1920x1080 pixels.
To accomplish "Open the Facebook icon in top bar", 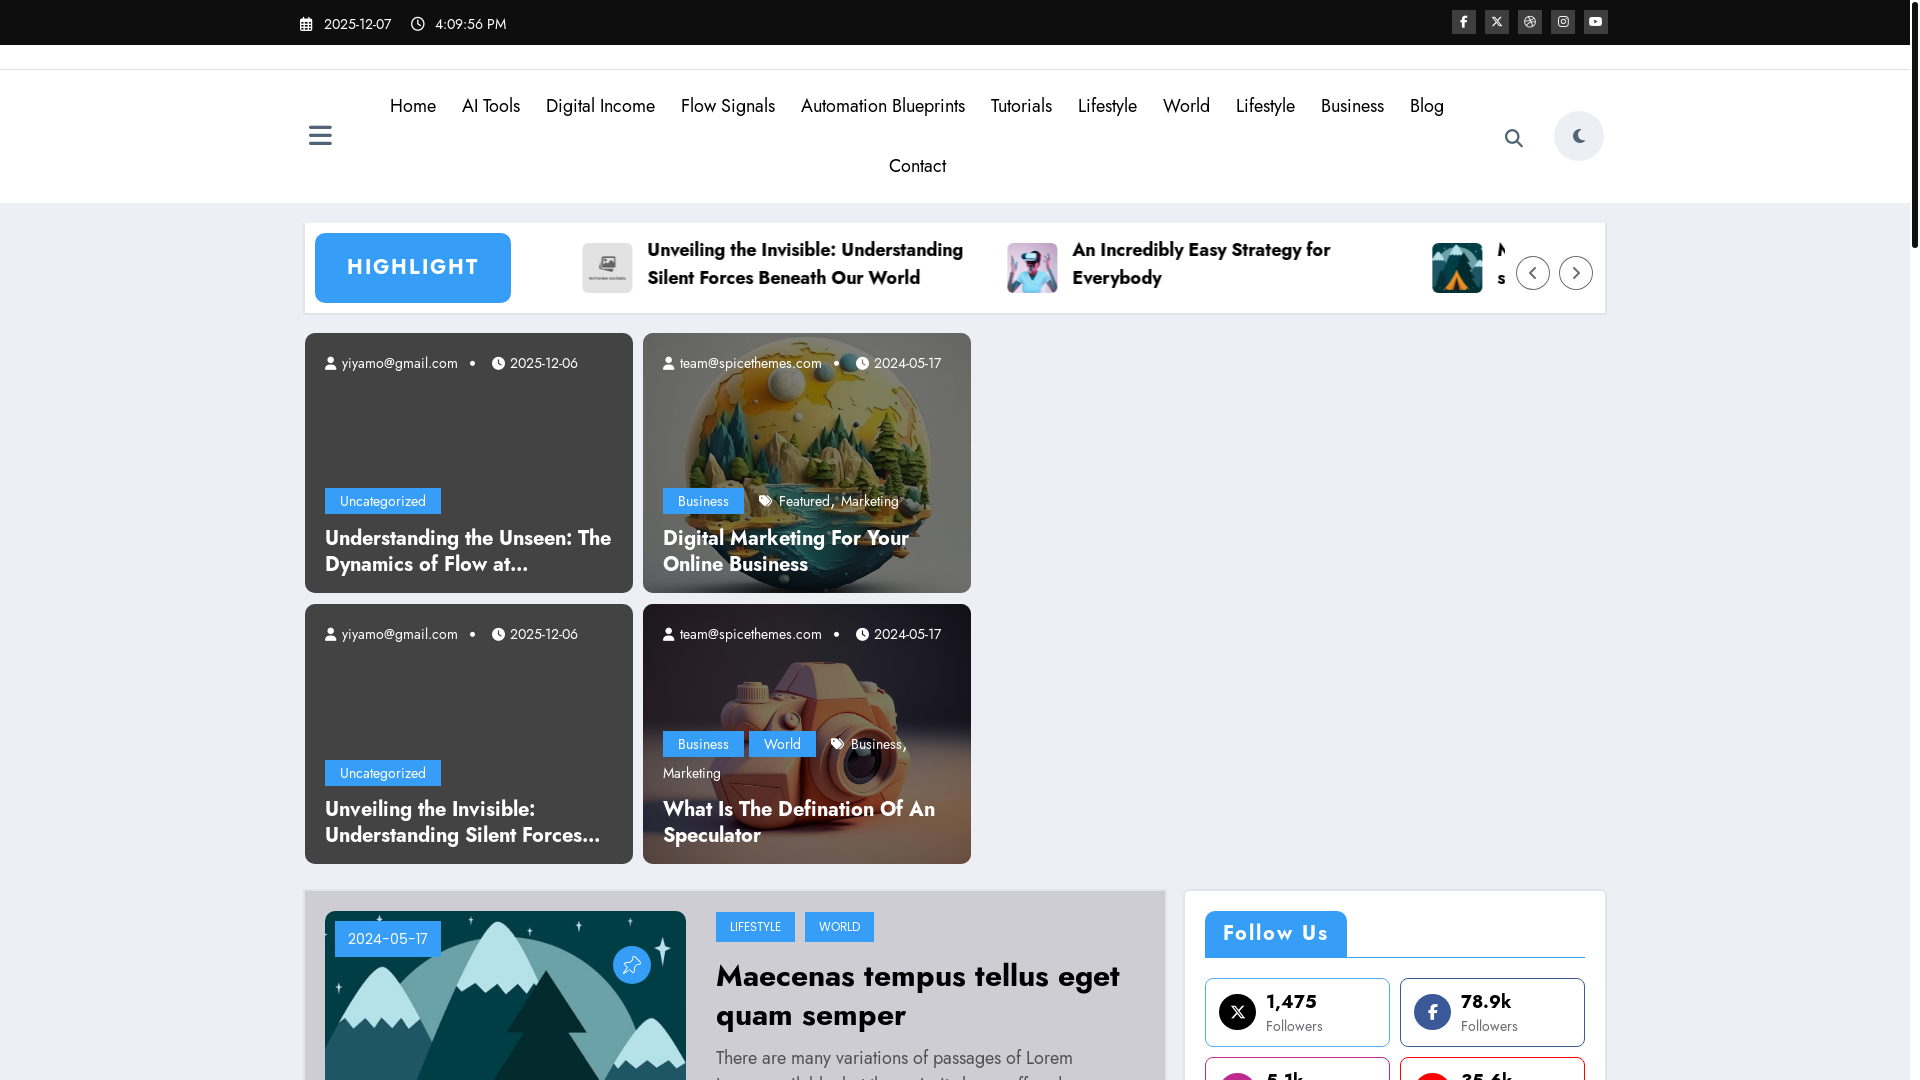I will (x=1463, y=22).
